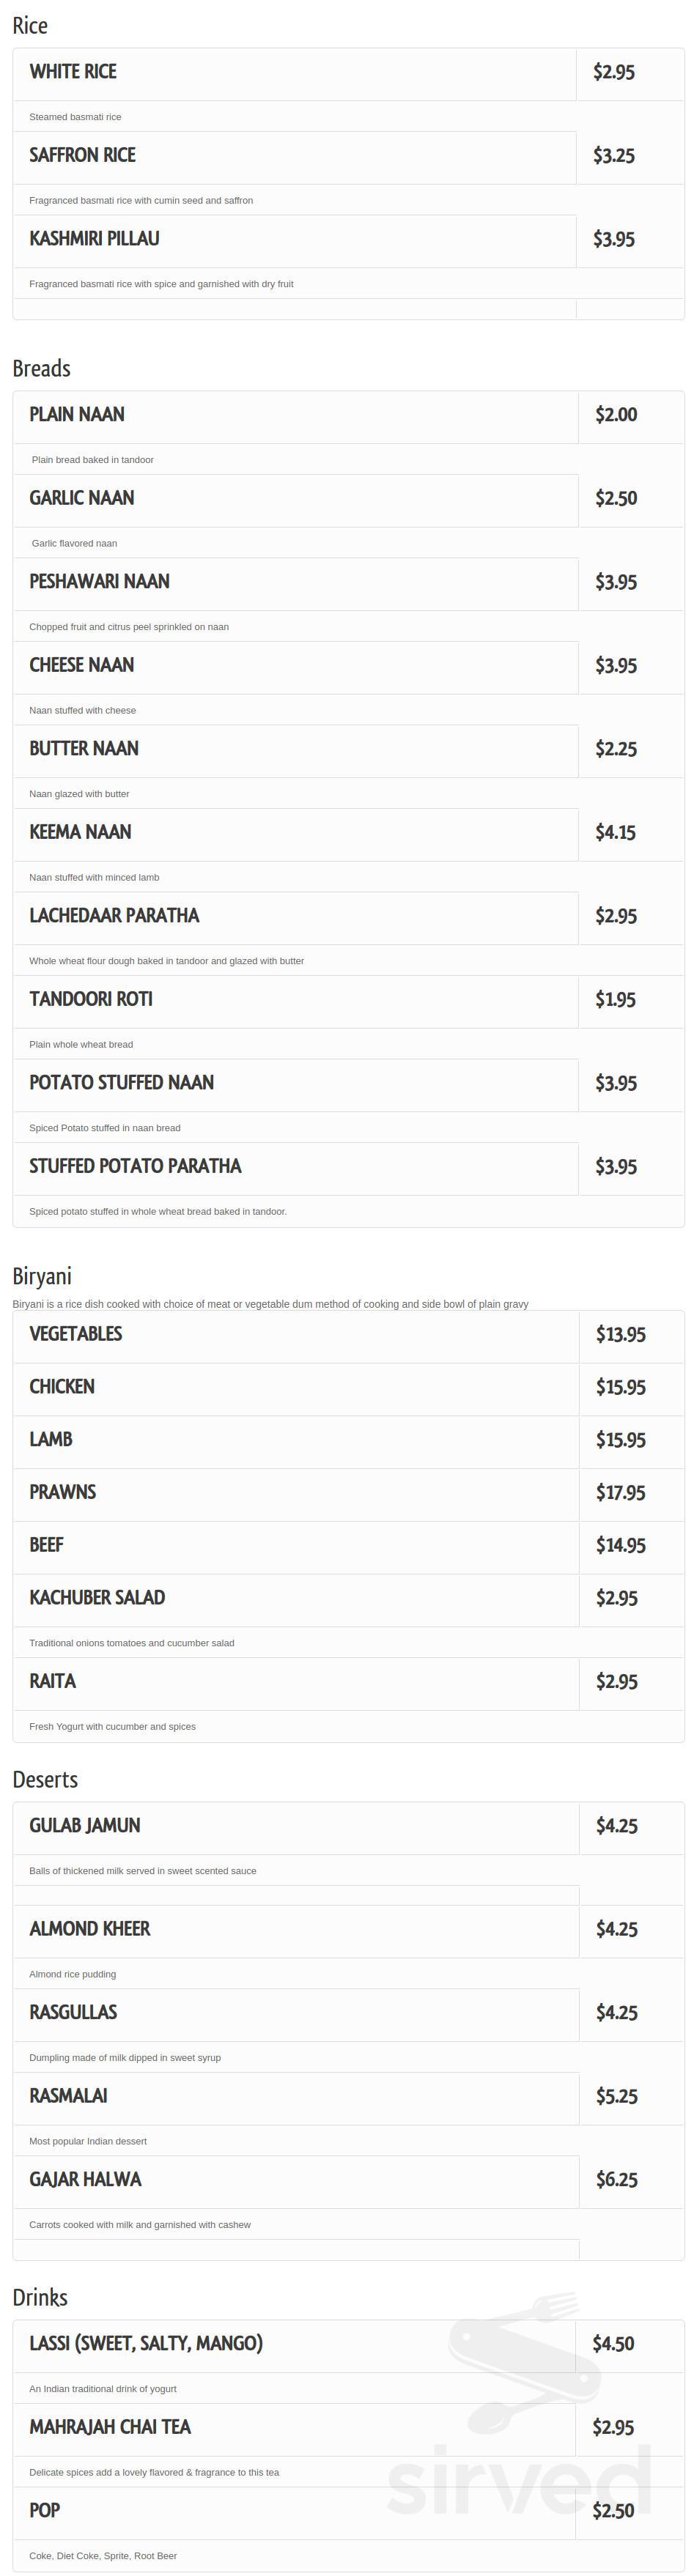Click the Tandoori Roti menu item
Screen dimensions: 694x2576
pyautogui.click(x=91, y=999)
